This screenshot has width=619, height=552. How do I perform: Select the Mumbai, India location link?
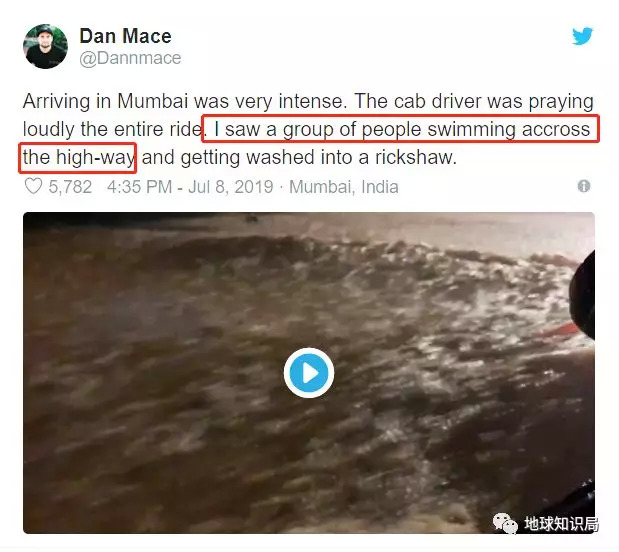(343, 186)
